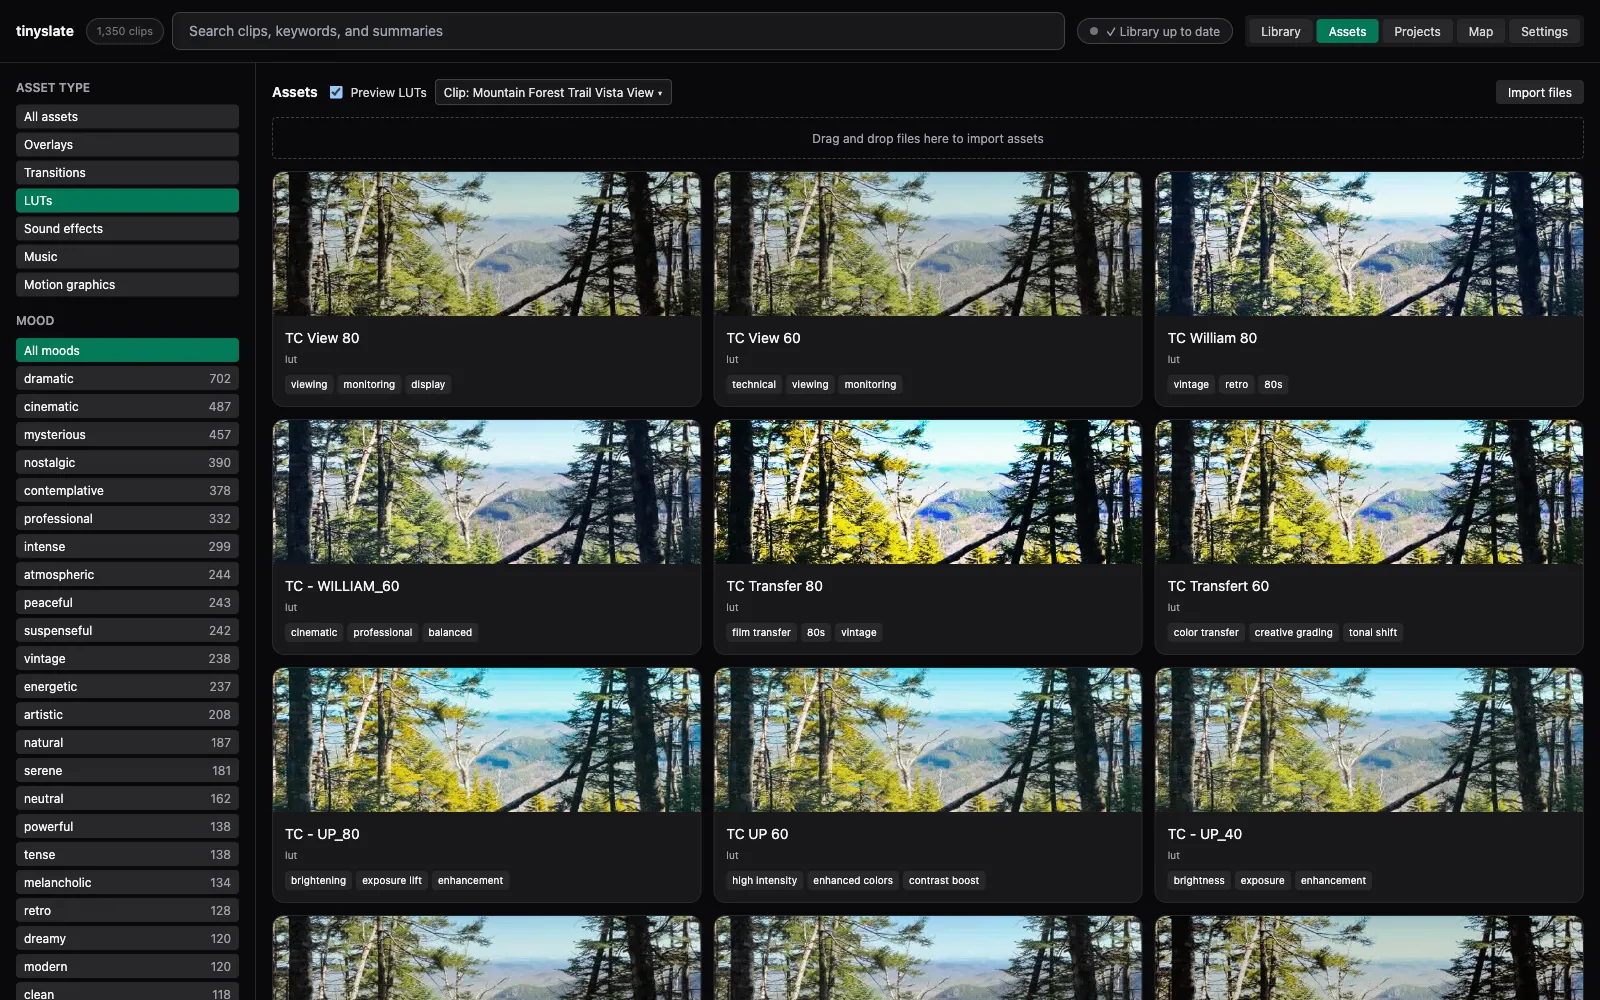Image resolution: width=1600 pixels, height=1000 pixels.
Task: Filter by atmospheric mood
Action: (127, 575)
